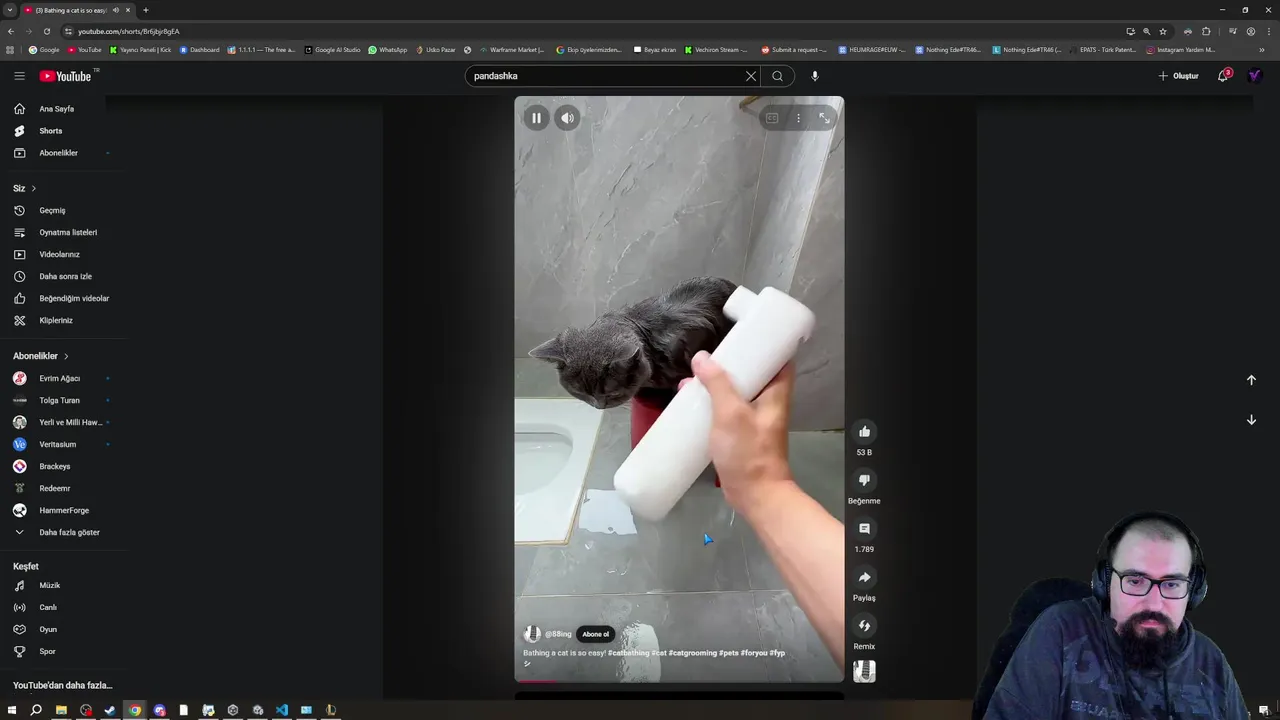
Task: Dislike the Short (Beğenme)
Action: coord(864,480)
